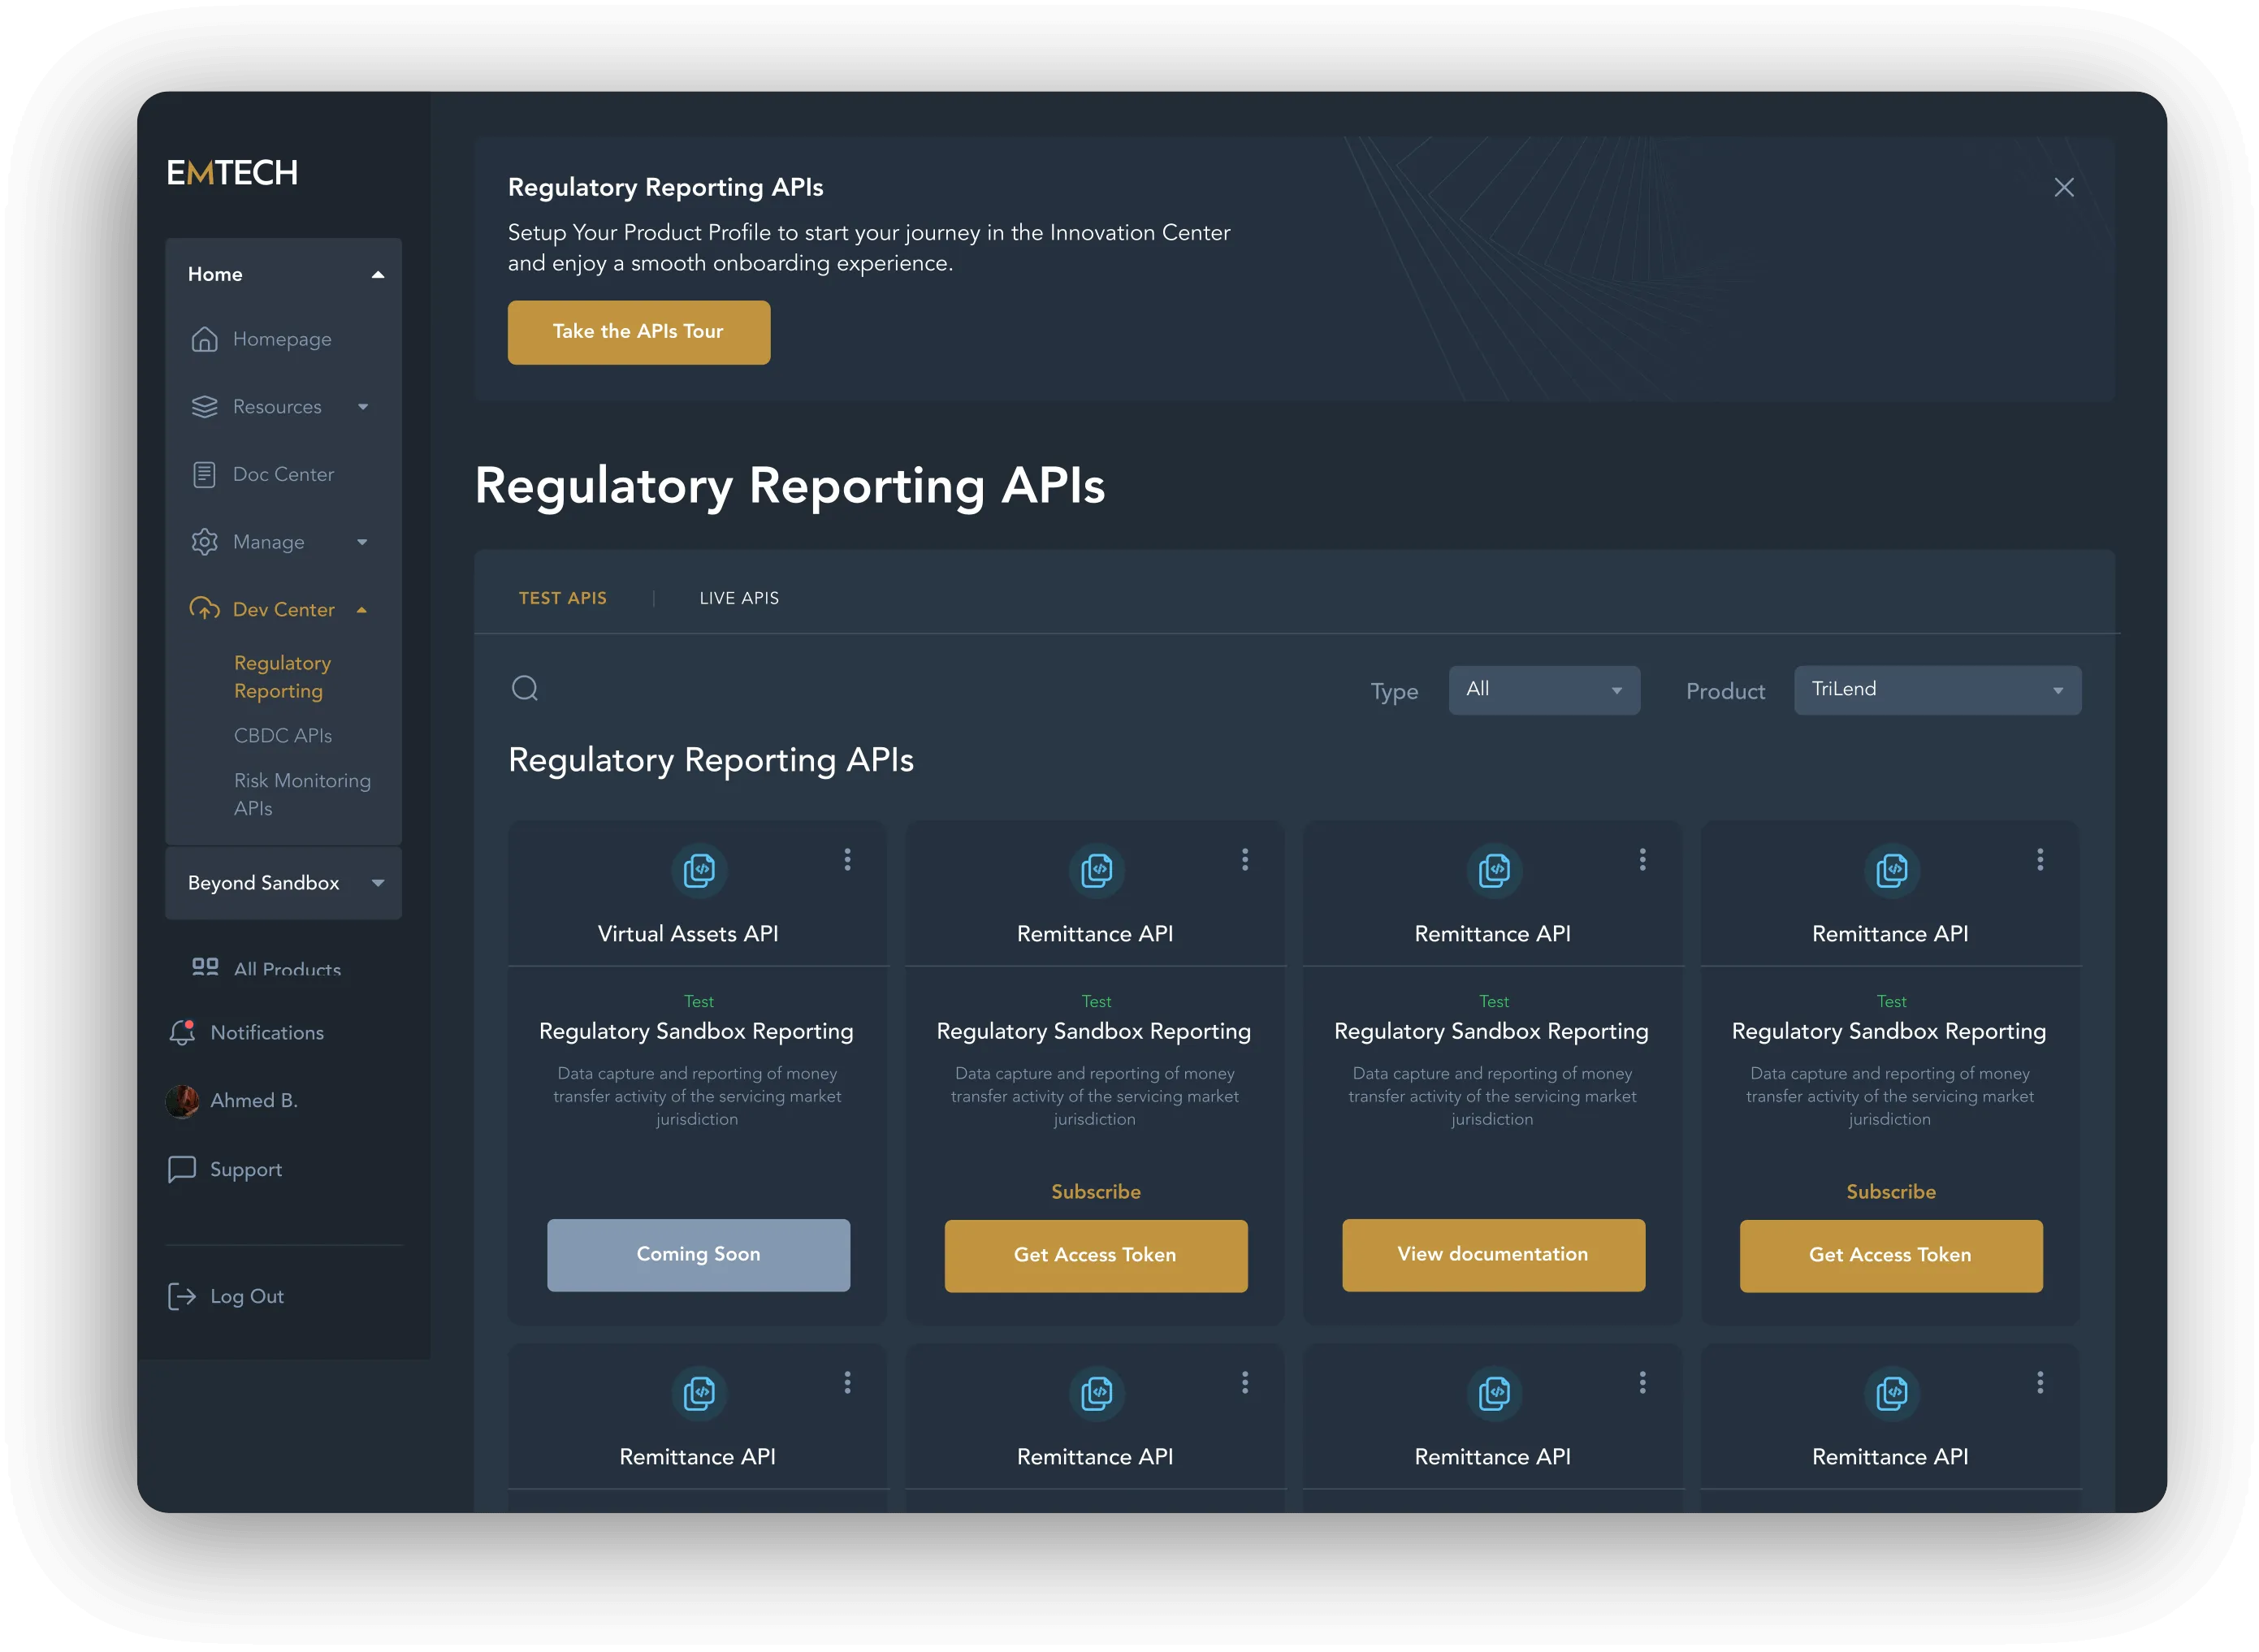Expand the Dev Center section

(x=361, y=610)
